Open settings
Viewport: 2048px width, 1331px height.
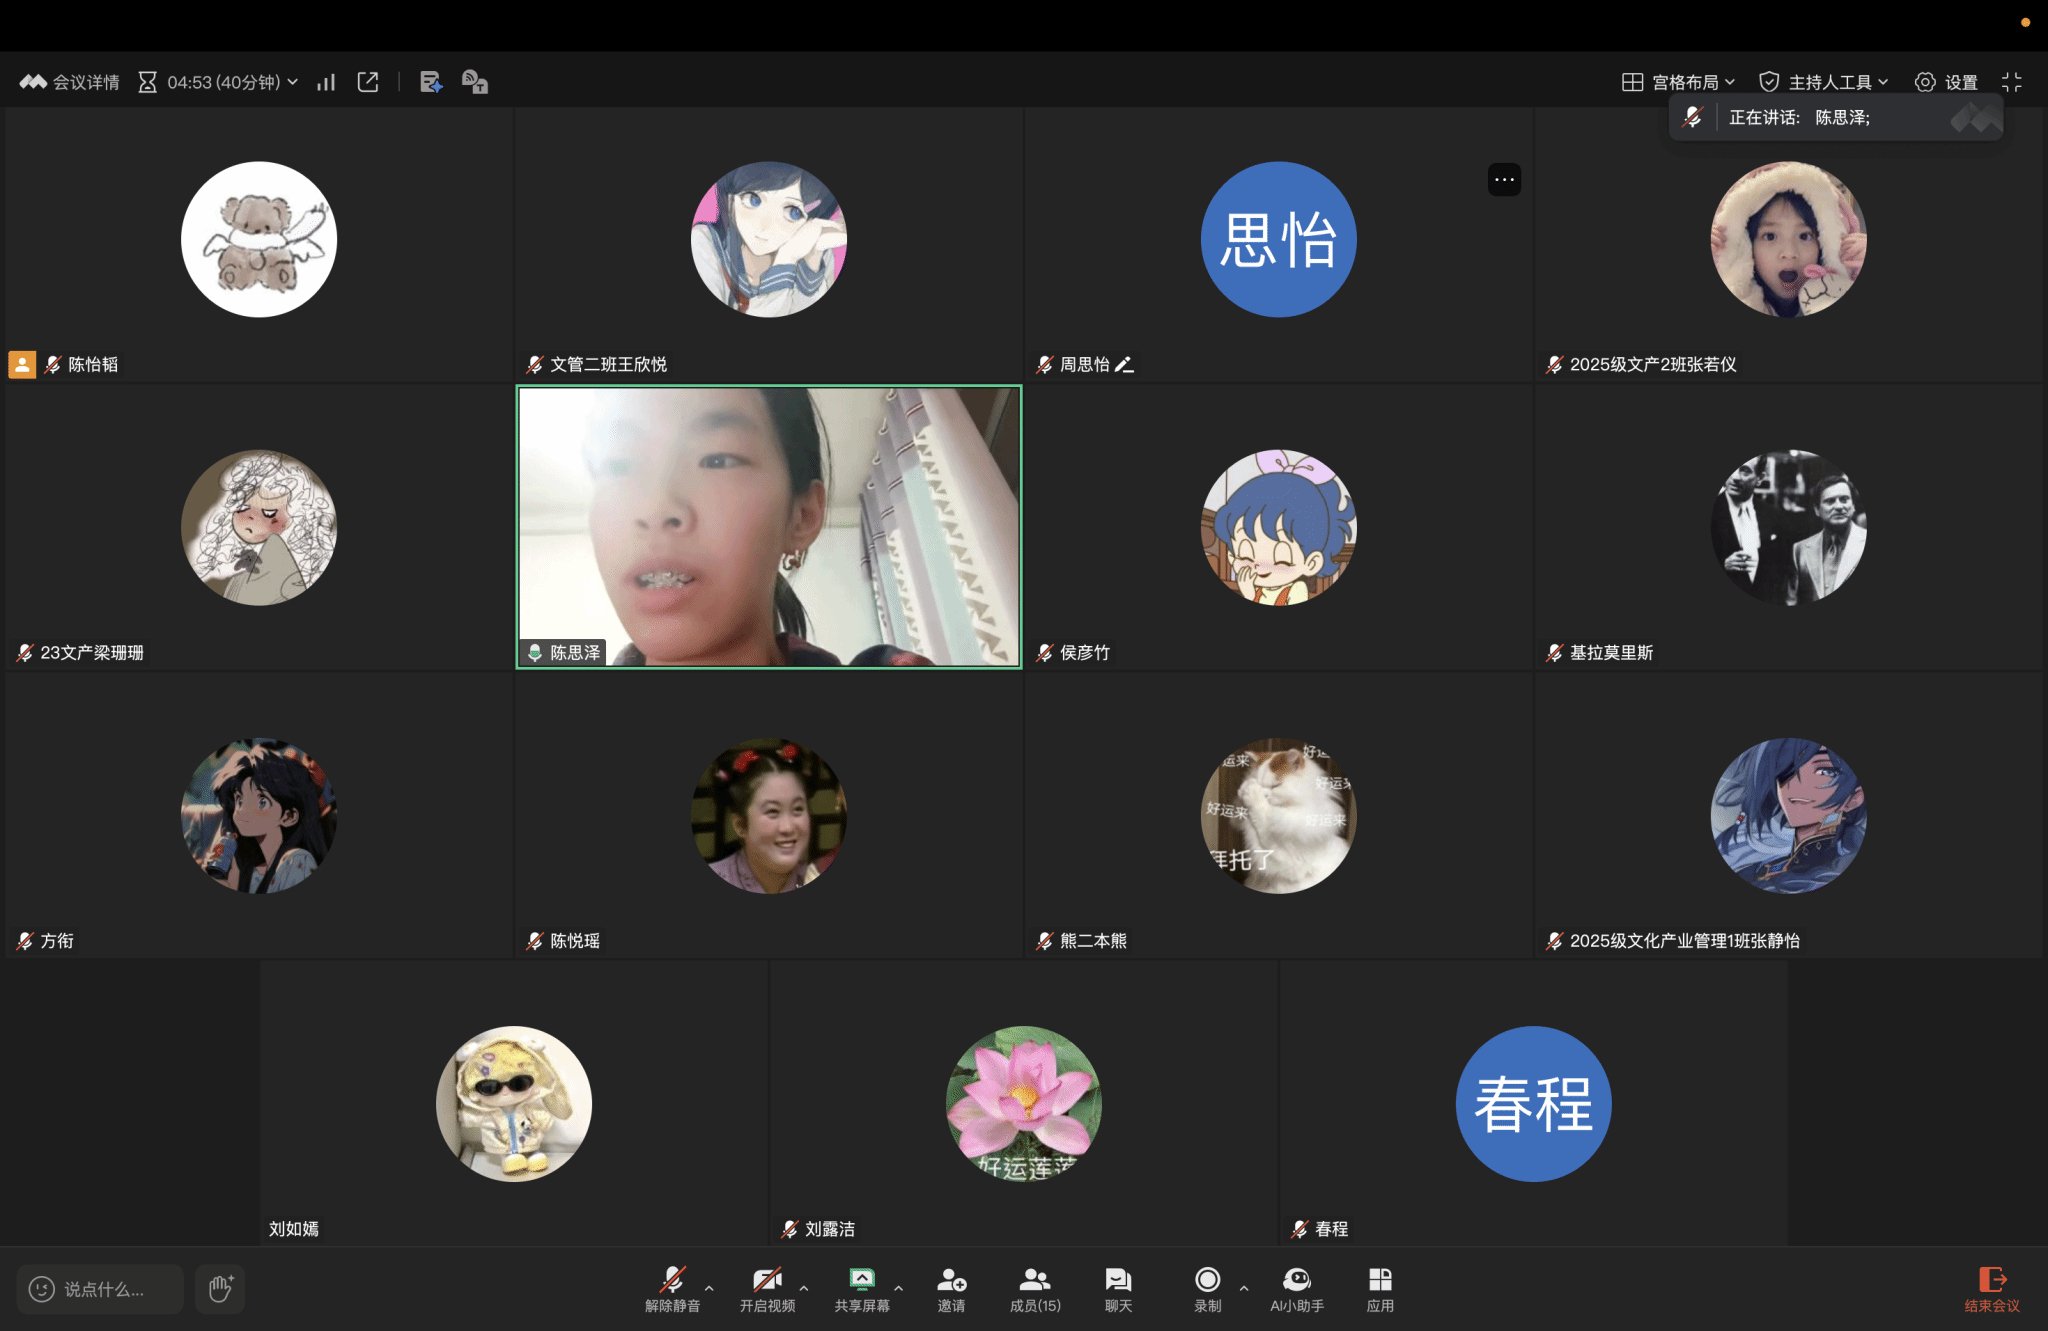[1946, 82]
